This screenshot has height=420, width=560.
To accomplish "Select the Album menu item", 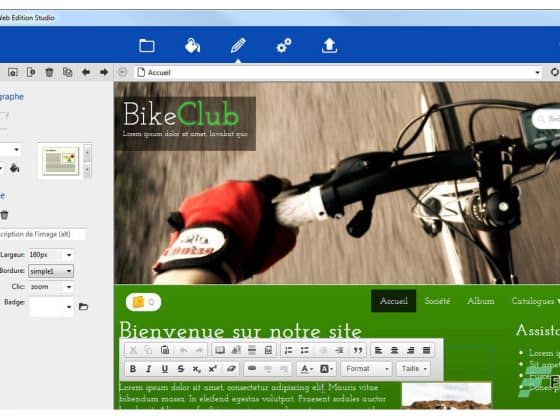I will coord(481,301).
